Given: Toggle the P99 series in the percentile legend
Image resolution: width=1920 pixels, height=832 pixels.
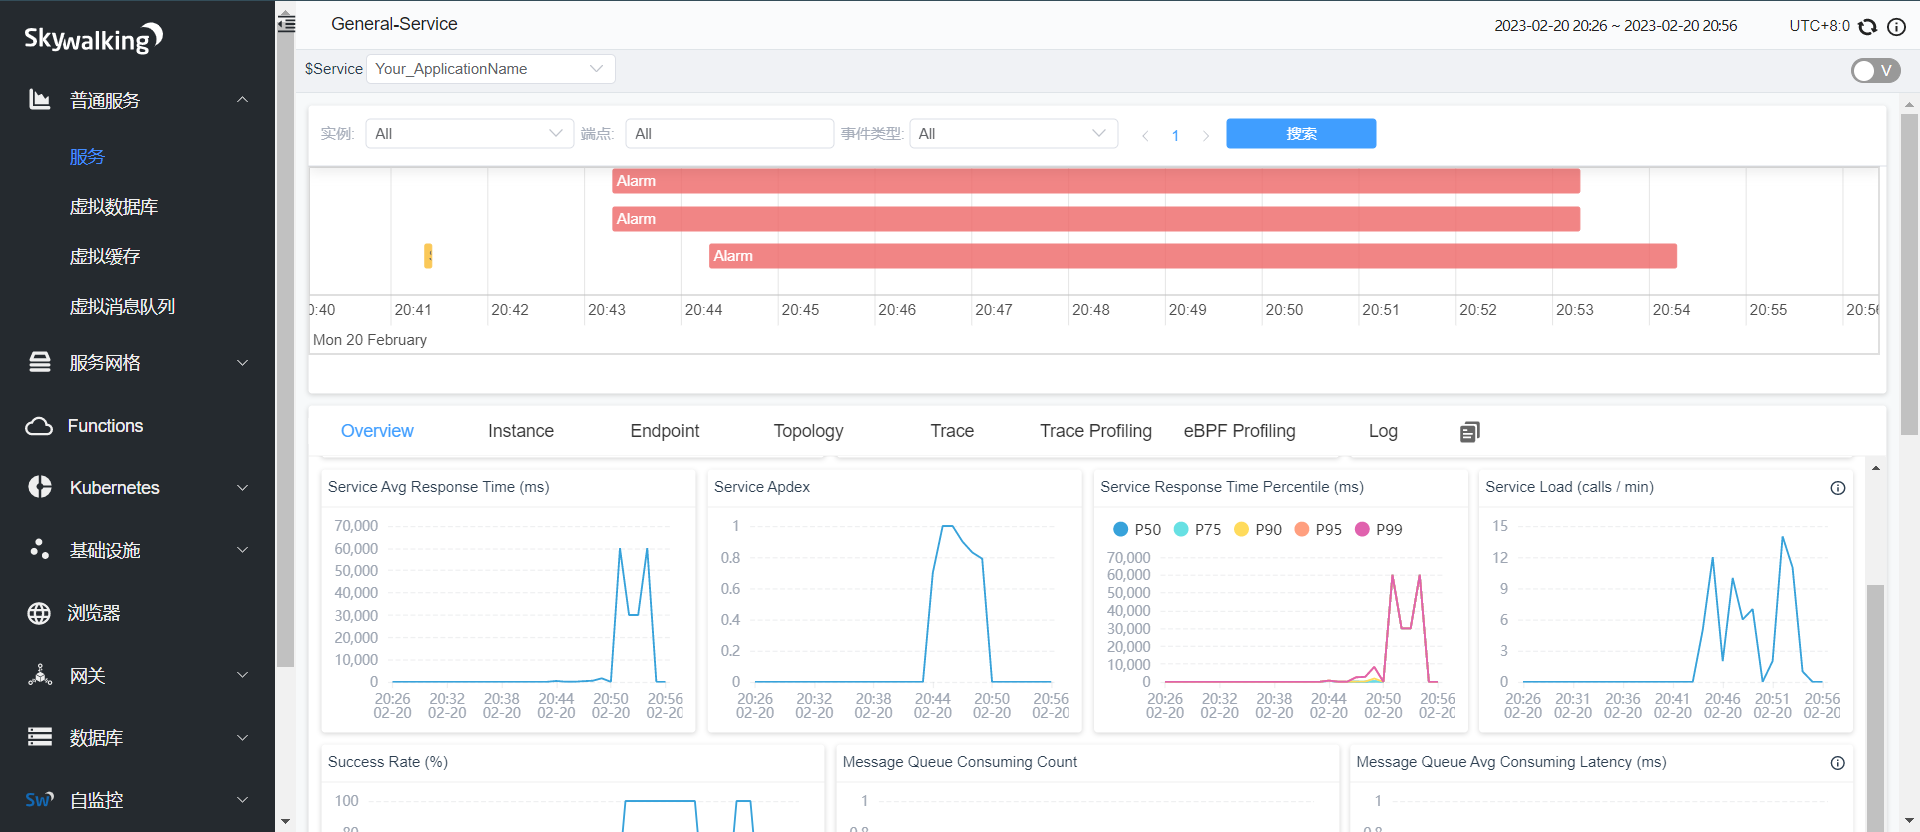Looking at the screenshot, I should pos(1378,529).
